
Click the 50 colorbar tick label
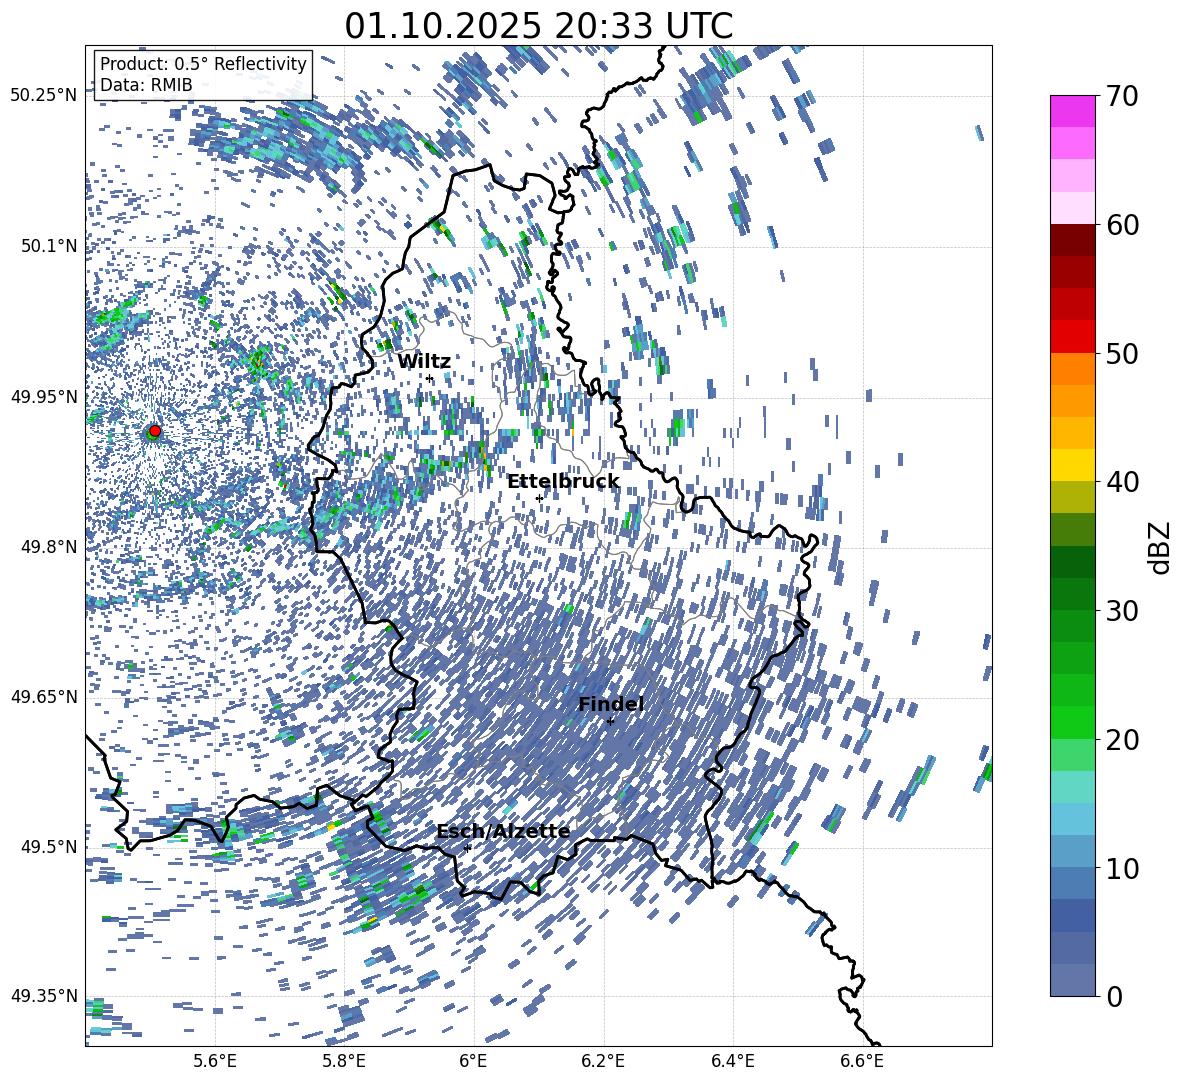click(x=1123, y=353)
